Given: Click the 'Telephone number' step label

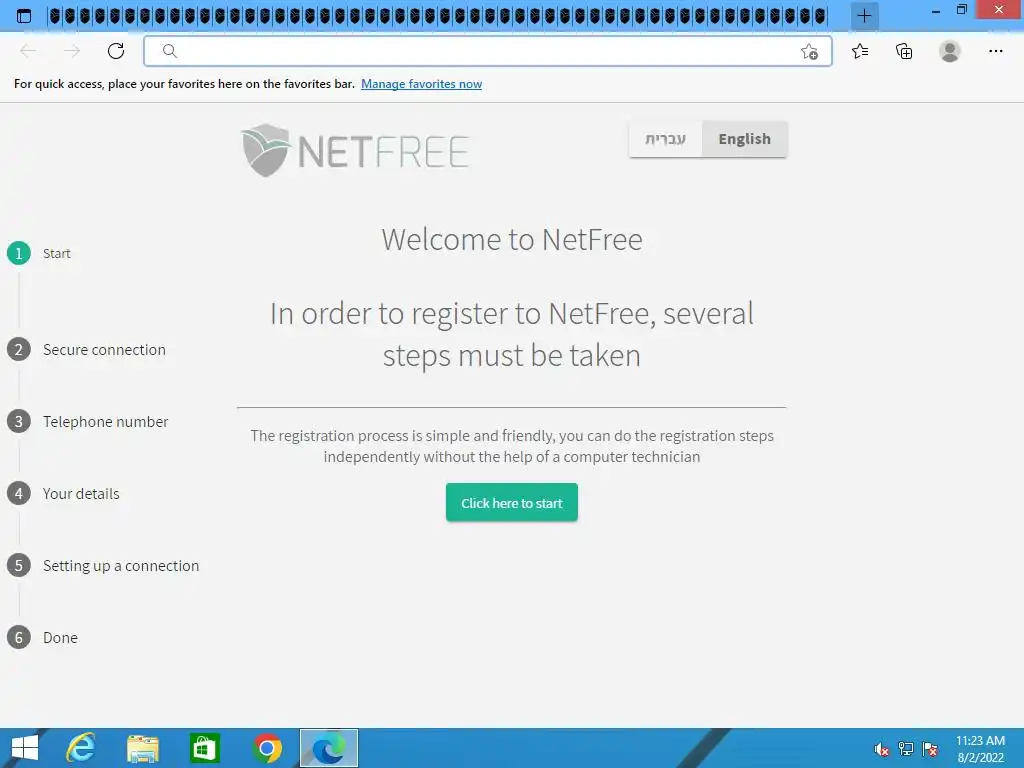Looking at the screenshot, I should click(x=106, y=421).
